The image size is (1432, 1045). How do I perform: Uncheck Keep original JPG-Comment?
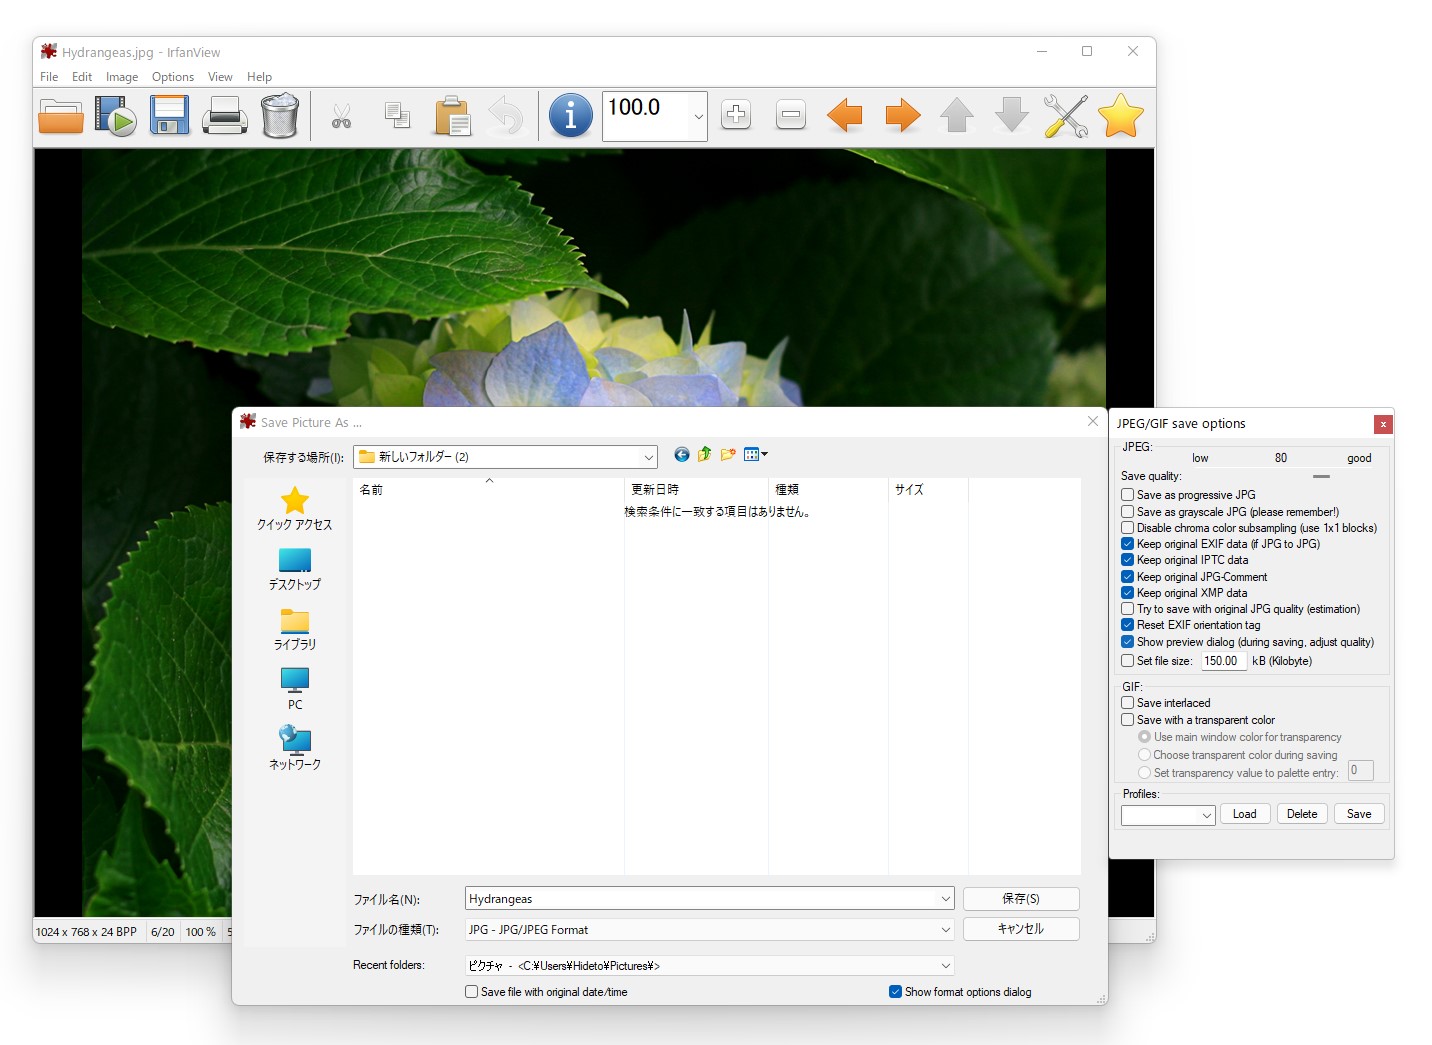coord(1127,577)
